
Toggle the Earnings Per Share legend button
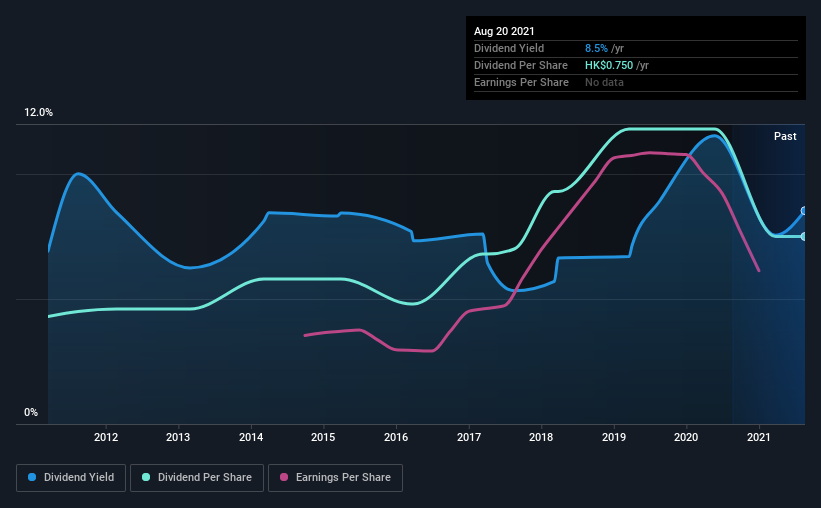click(x=335, y=478)
